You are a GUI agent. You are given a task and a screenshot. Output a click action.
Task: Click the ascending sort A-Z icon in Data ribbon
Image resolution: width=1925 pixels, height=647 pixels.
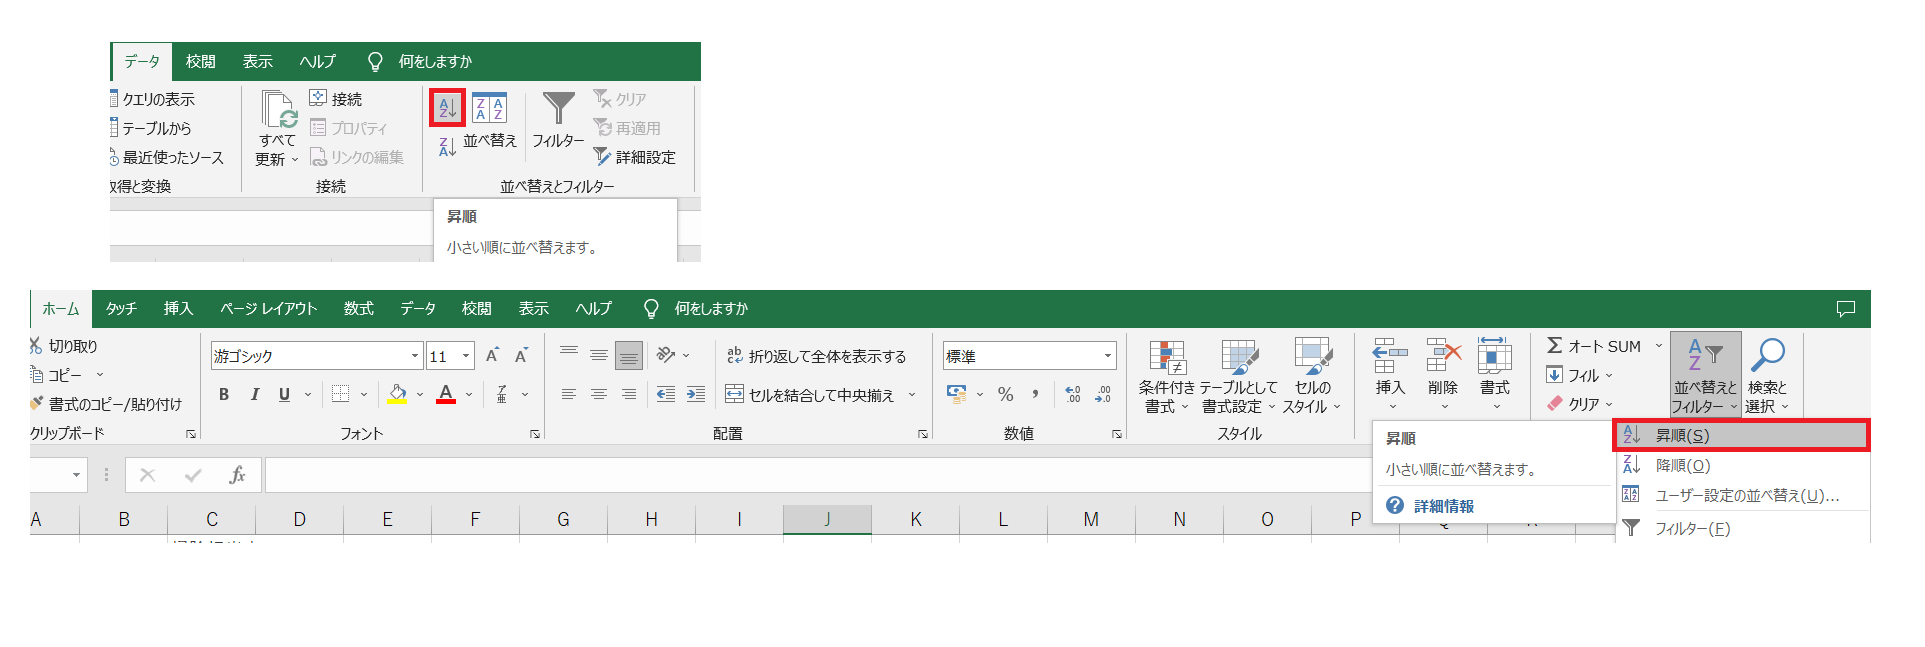448,108
